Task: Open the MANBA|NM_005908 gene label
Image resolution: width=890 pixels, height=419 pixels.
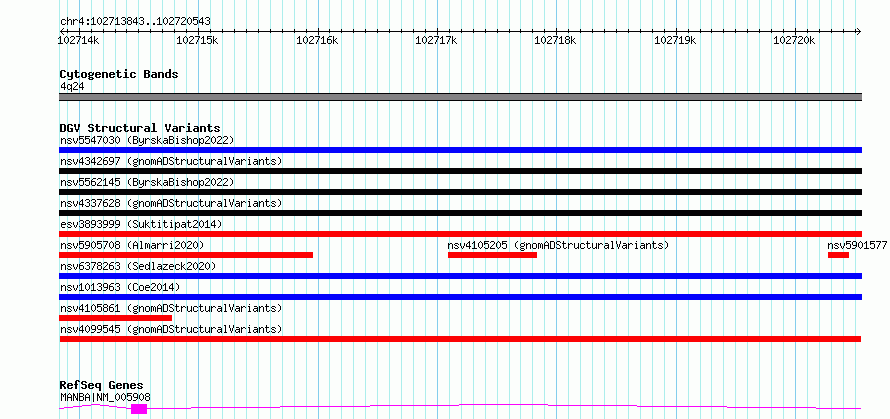Action: (x=106, y=398)
